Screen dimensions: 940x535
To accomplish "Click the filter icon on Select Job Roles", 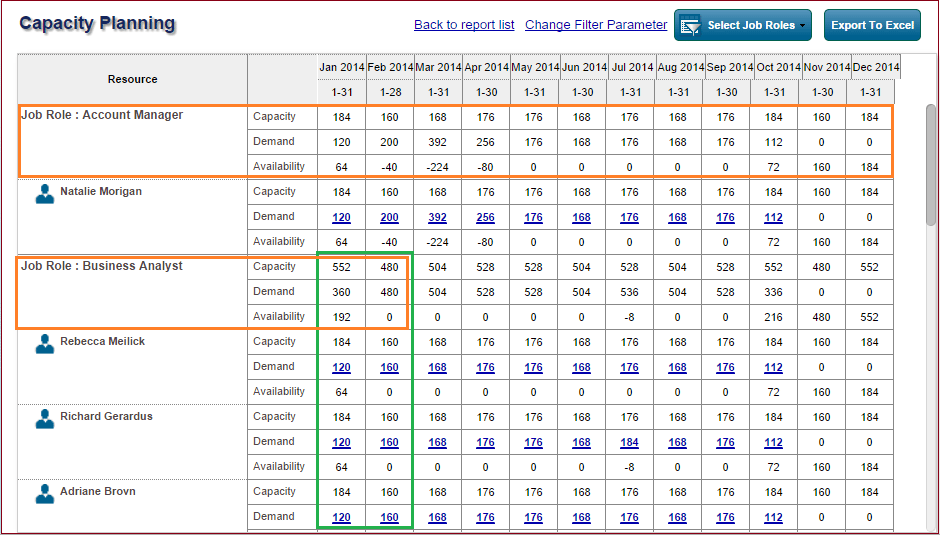I will [x=690, y=26].
